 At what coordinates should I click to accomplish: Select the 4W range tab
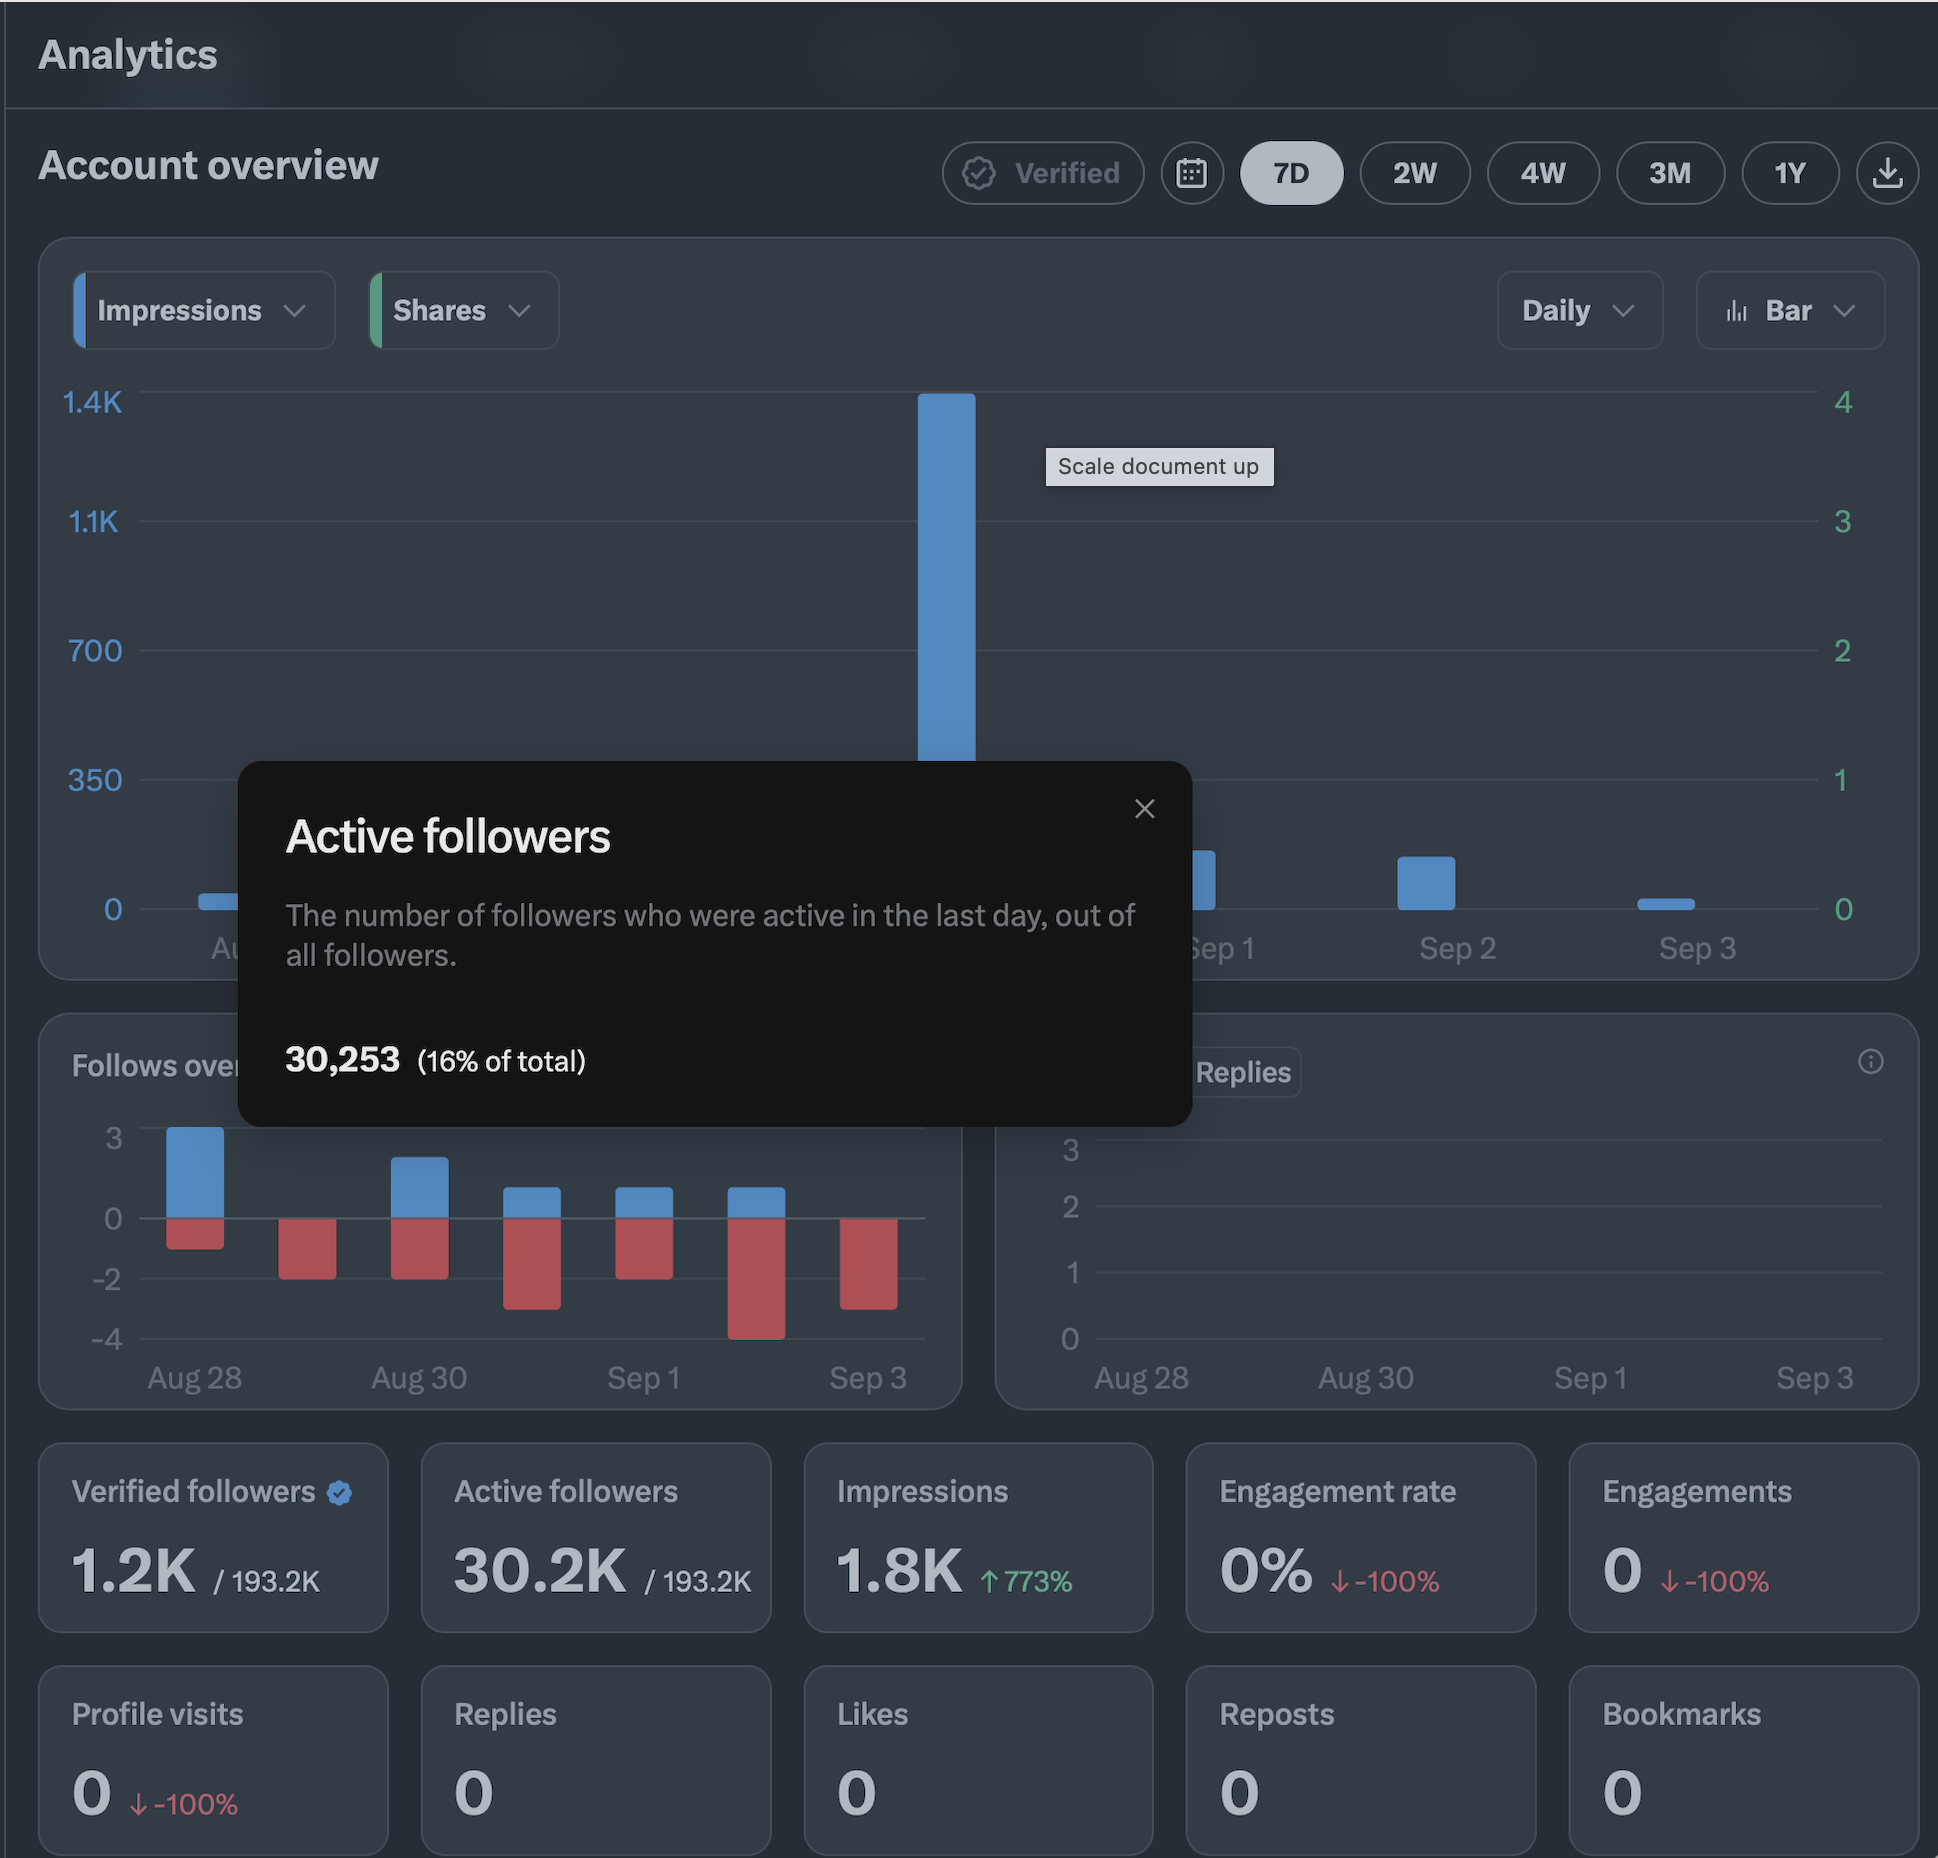[x=1542, y=173]
